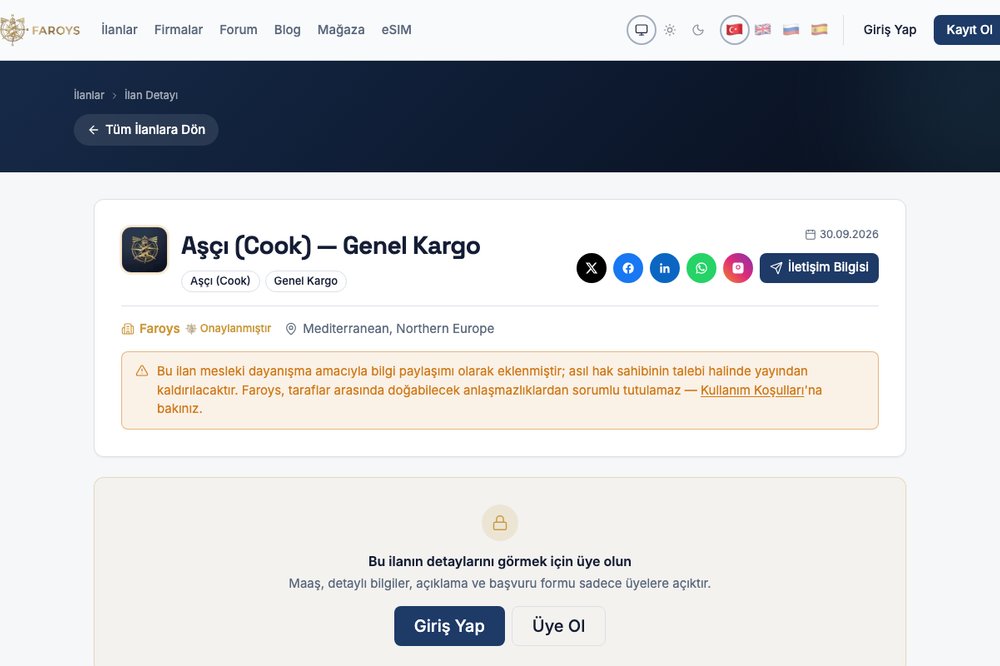Screen dimensions: 1000x666
Task: Click the Genel Kargo tag chip
Action: pyautogui.click(x=305, y=281)
